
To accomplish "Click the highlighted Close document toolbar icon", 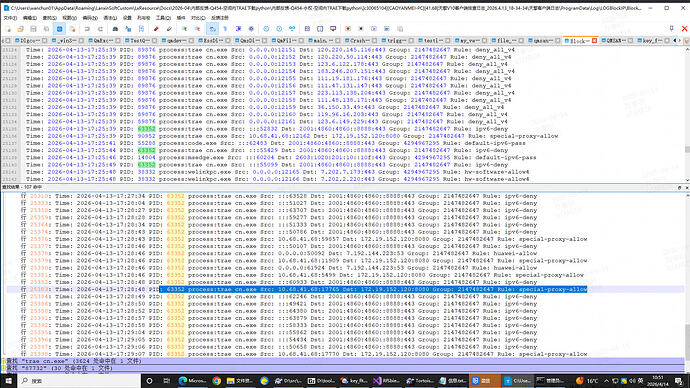I will click(59, 29).
